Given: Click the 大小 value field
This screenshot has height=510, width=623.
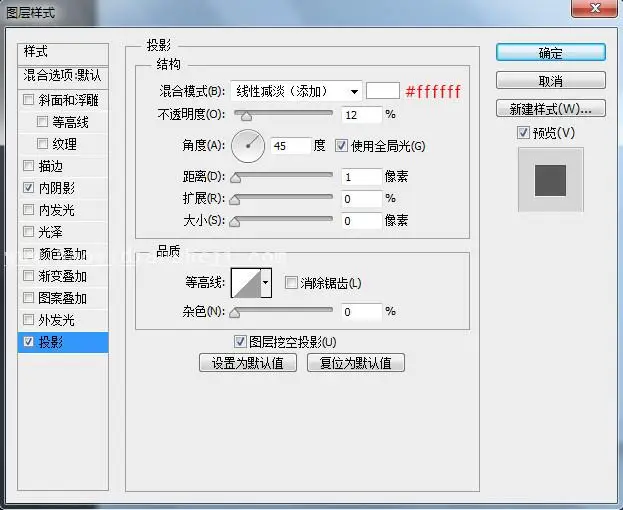Looking at the screenshot, I should click(362, 220).
